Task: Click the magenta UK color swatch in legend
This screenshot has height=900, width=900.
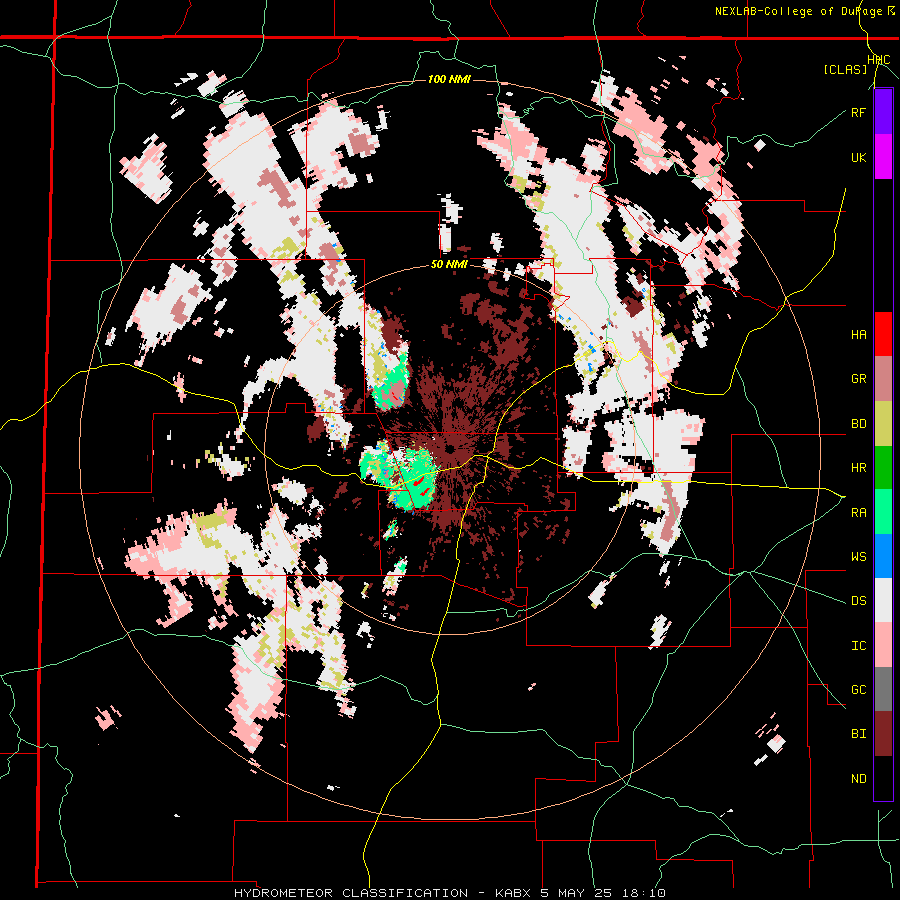Action: [x=883, y=157]
